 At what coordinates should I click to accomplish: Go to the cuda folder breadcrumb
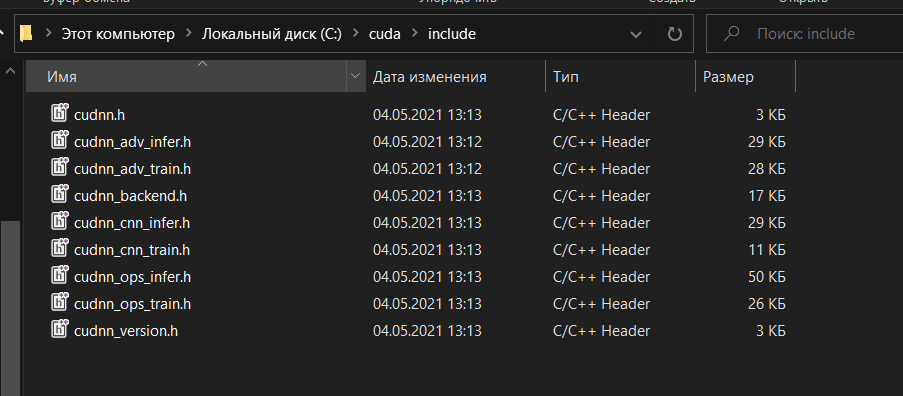385,34
